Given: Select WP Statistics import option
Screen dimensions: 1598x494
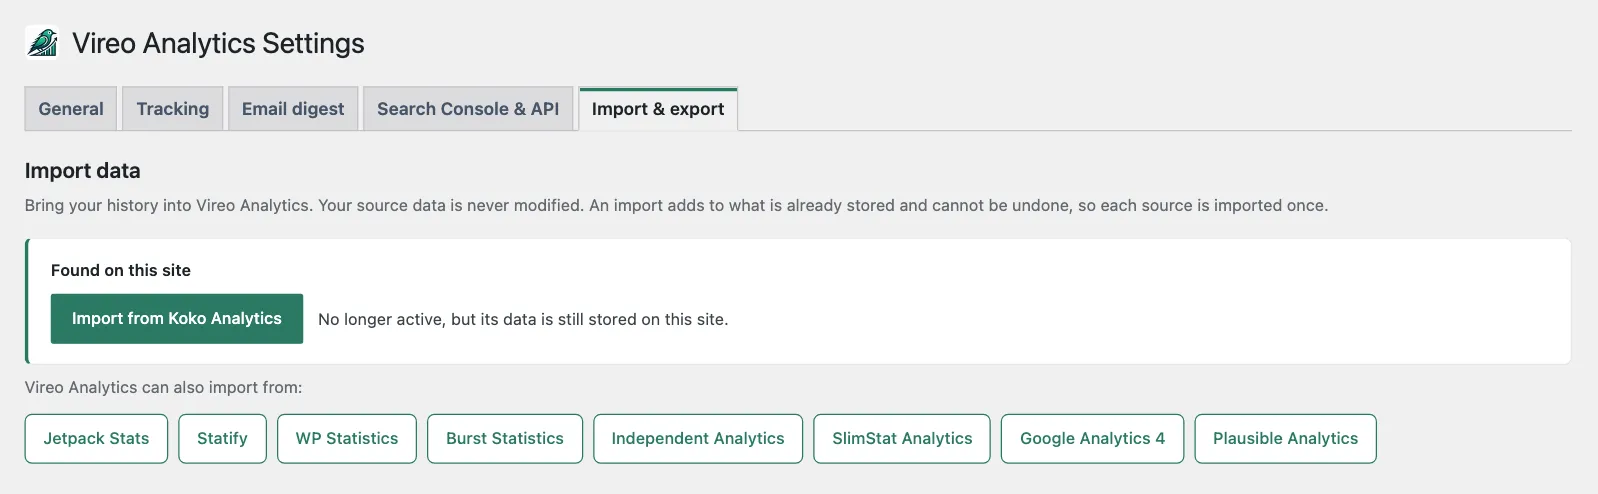Looking at the screenshot, I should [x=347, y=439].
